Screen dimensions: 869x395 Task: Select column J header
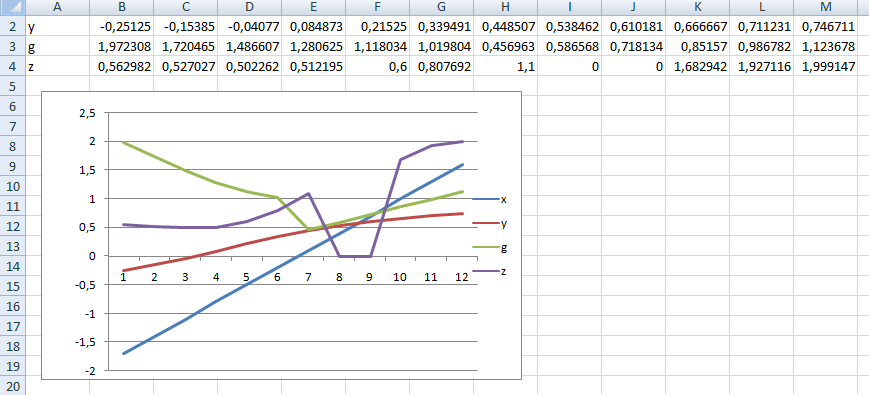coord(633,7)
